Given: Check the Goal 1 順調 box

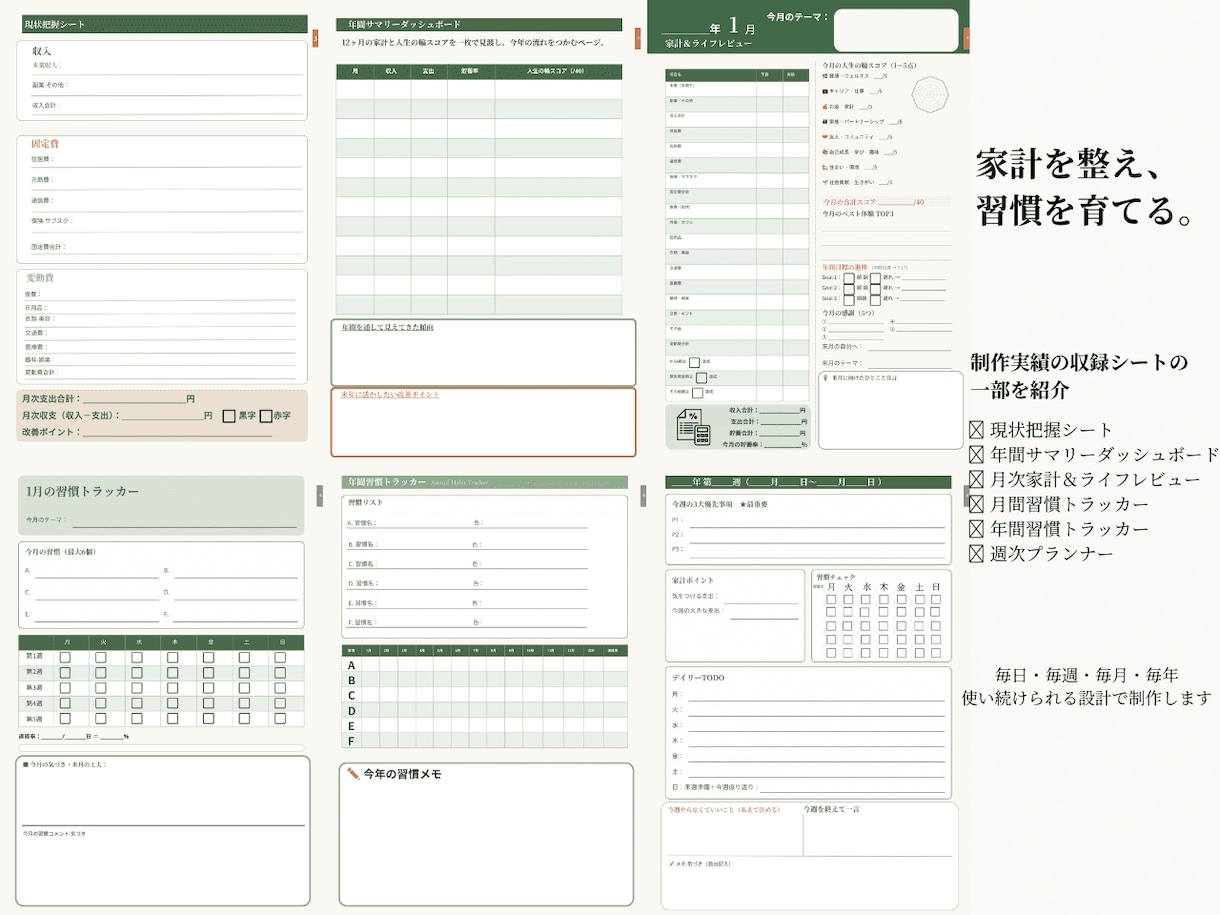Looking at the screenshot, I should [849, 276].
